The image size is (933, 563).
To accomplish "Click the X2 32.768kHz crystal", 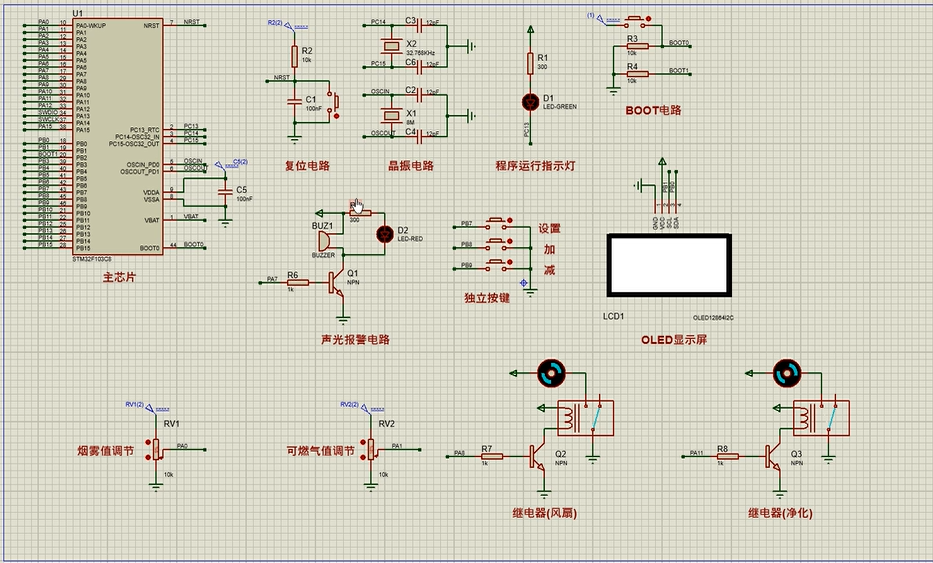I will [392, 45].
